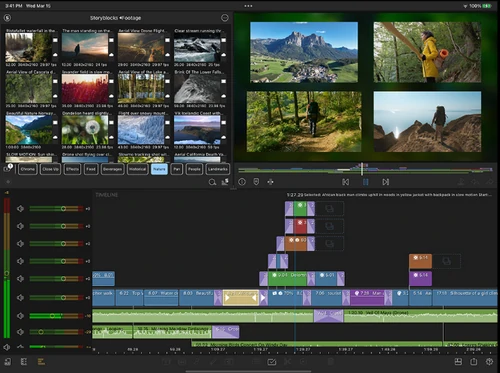500x373 pixels.
Task: Select the Chrome category tab
Action: (27, 169)
